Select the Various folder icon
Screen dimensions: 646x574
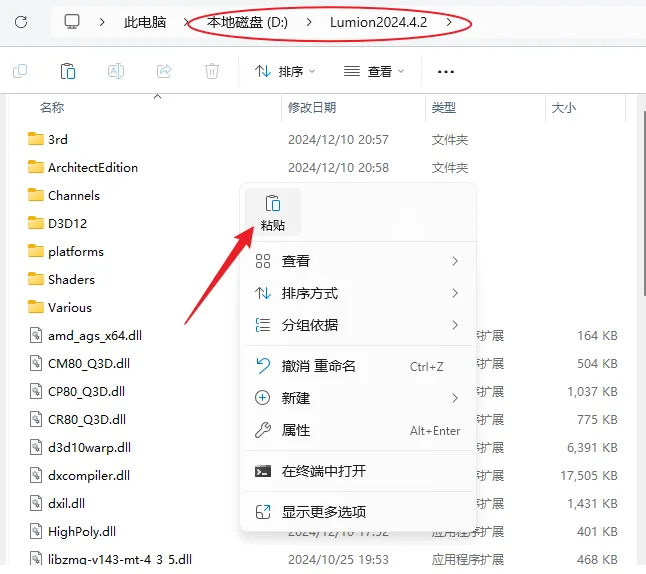point(36,307)
